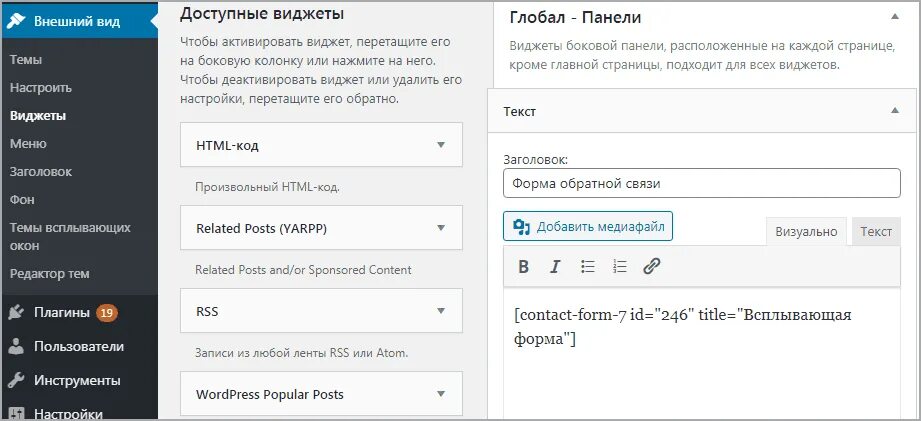This screenshot has height=421, width=921.
Task: Expand the HTML-код widget arrow
Action: [441, 144]
